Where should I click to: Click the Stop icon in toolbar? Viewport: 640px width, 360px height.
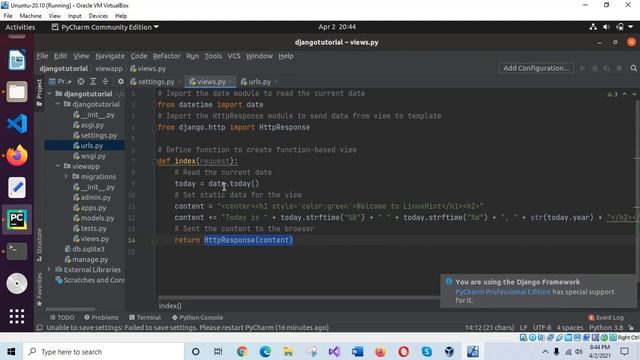click(x=619, y=68)
